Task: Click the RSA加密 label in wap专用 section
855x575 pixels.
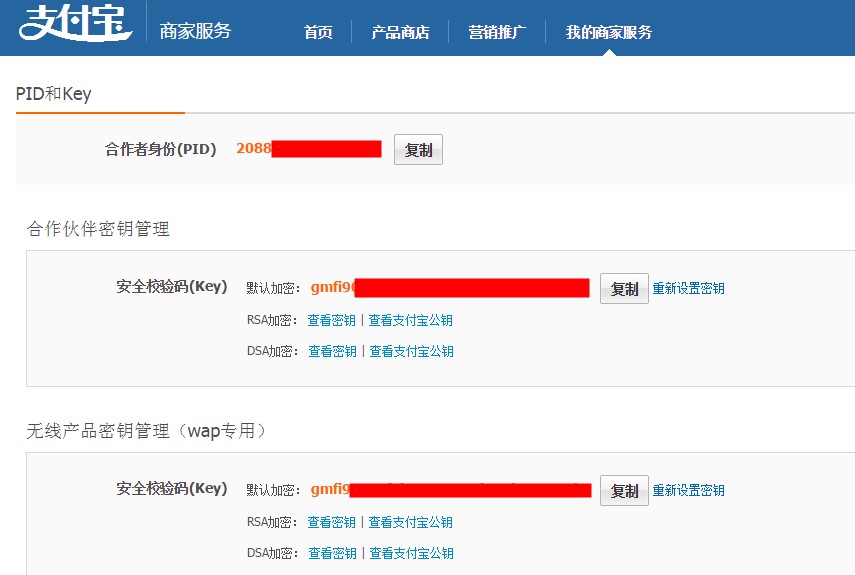Action: tap(272, 522)
